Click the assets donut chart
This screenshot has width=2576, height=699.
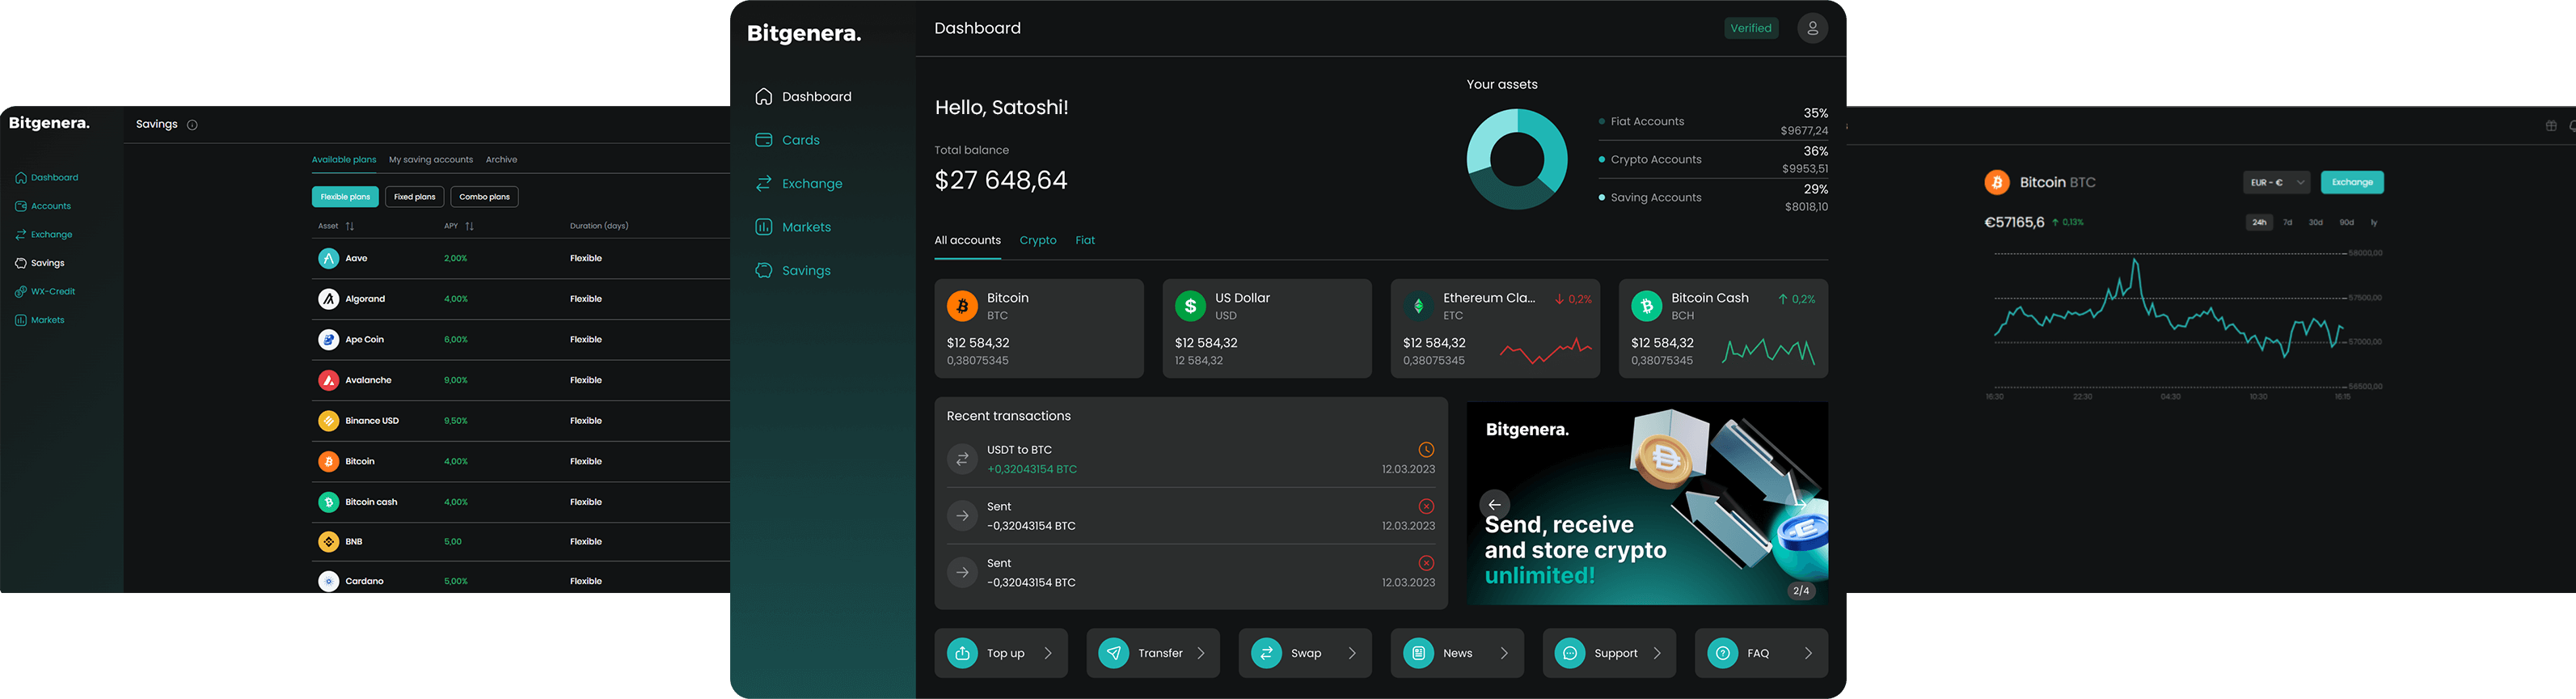(1517, 159)
